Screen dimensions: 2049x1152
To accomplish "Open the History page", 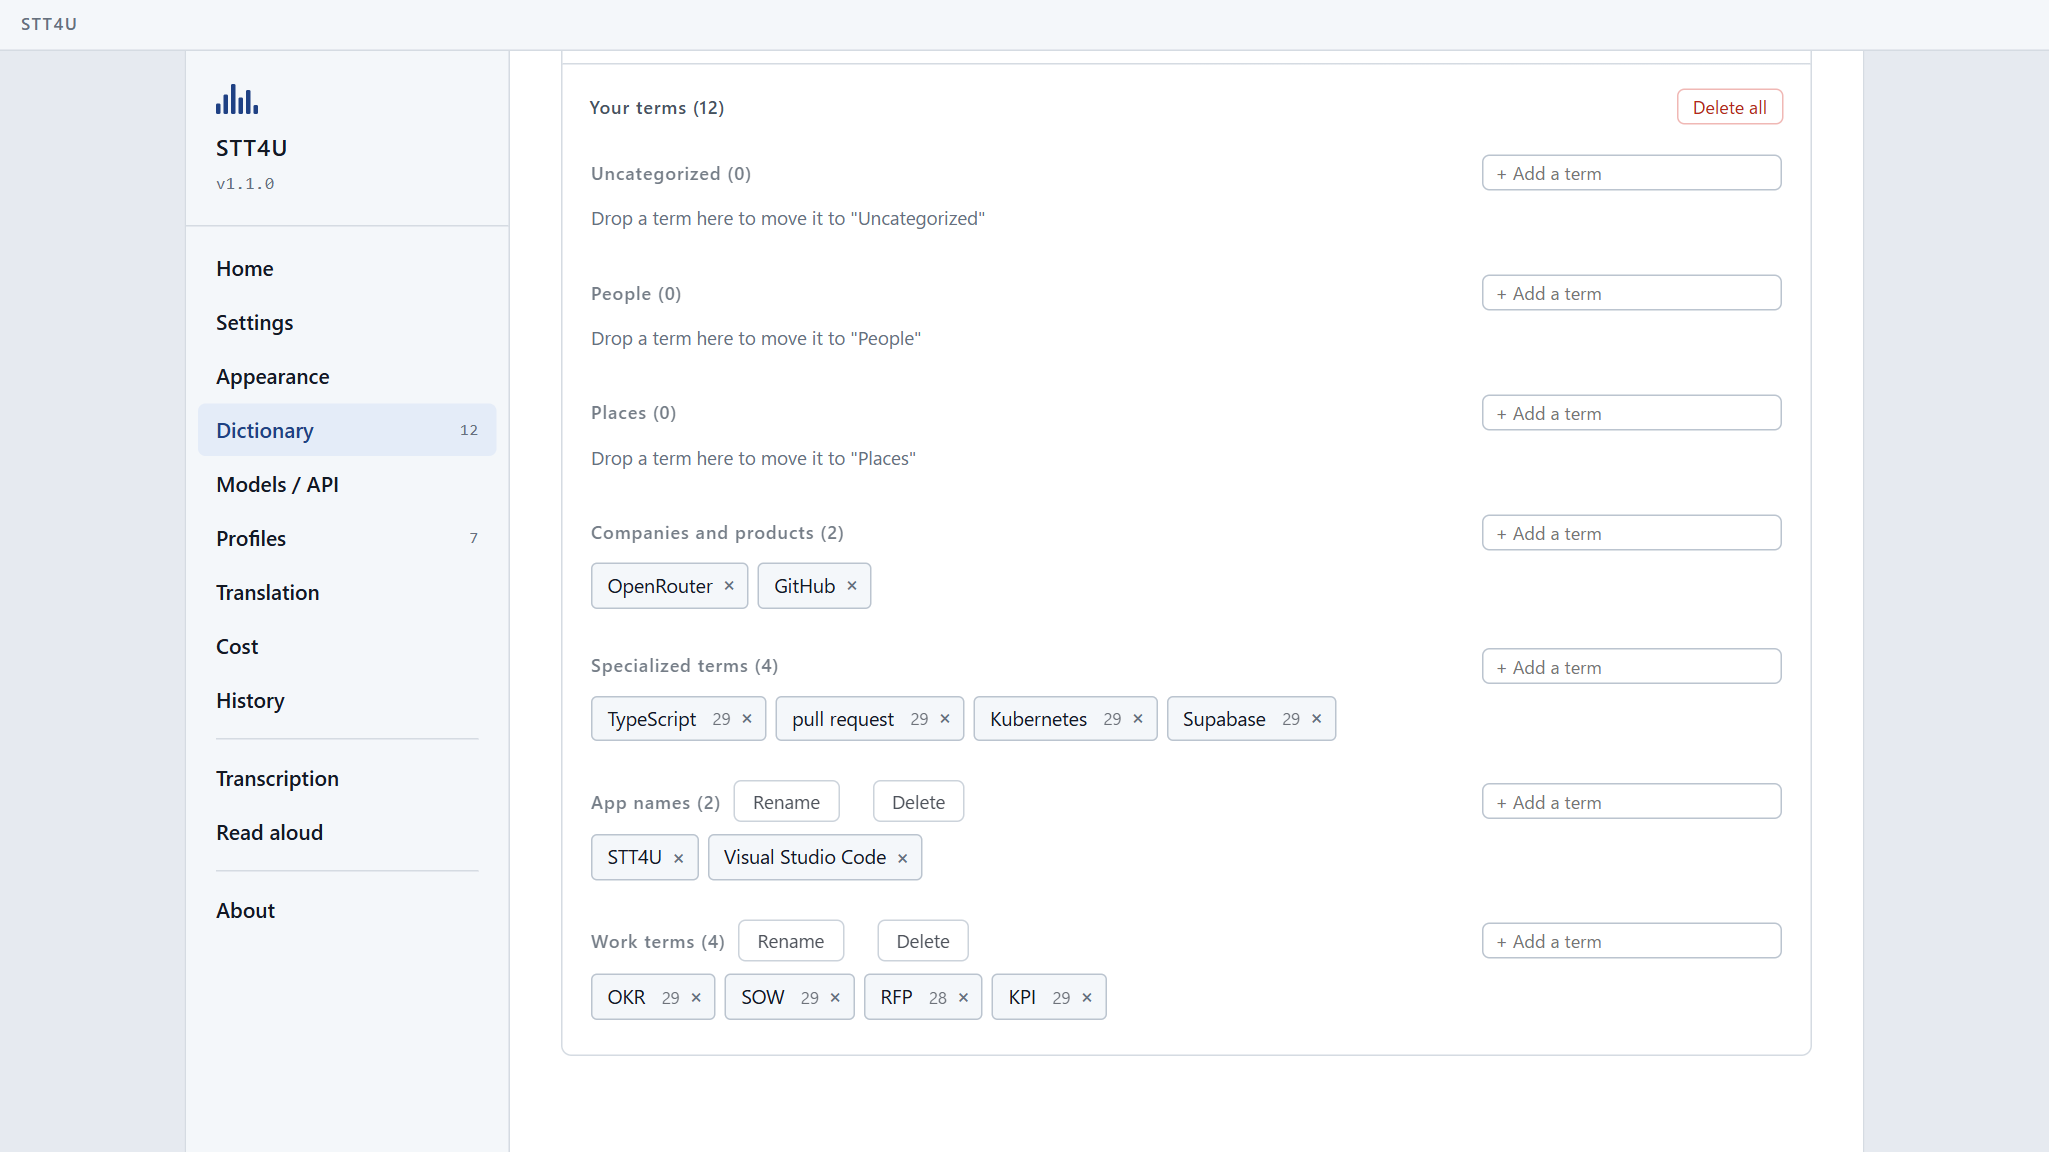I will click(347, 700).
